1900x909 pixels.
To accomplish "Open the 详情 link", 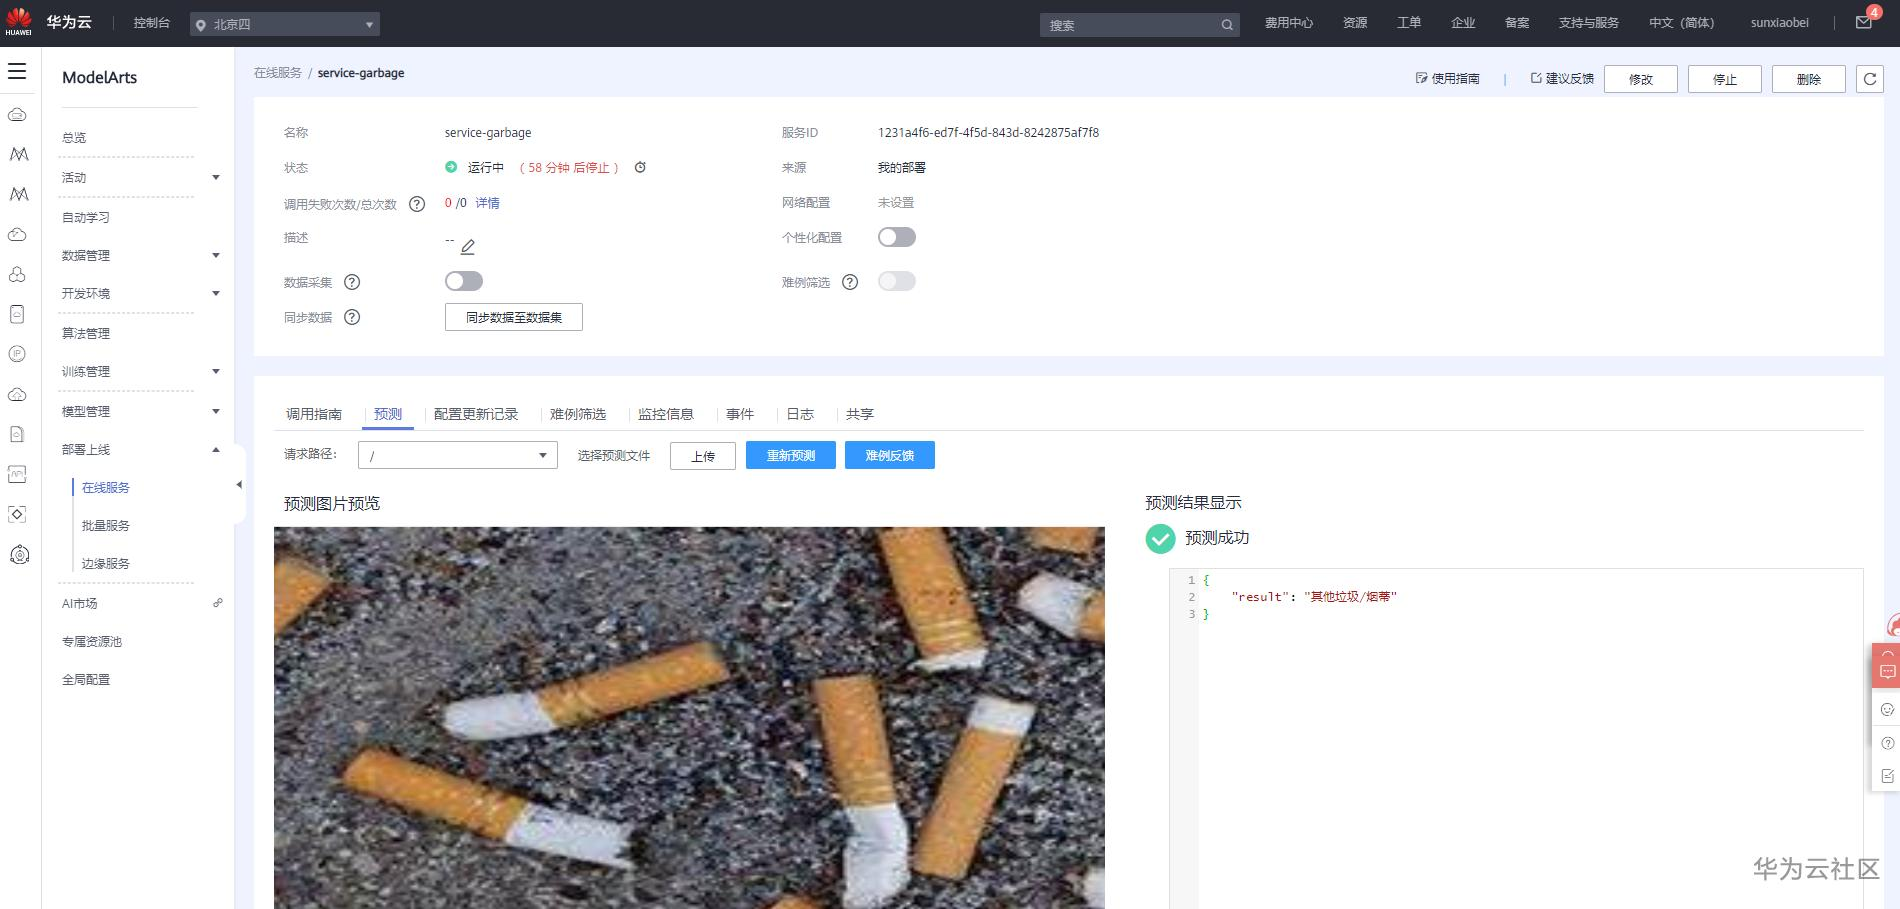I will point(487,203).
